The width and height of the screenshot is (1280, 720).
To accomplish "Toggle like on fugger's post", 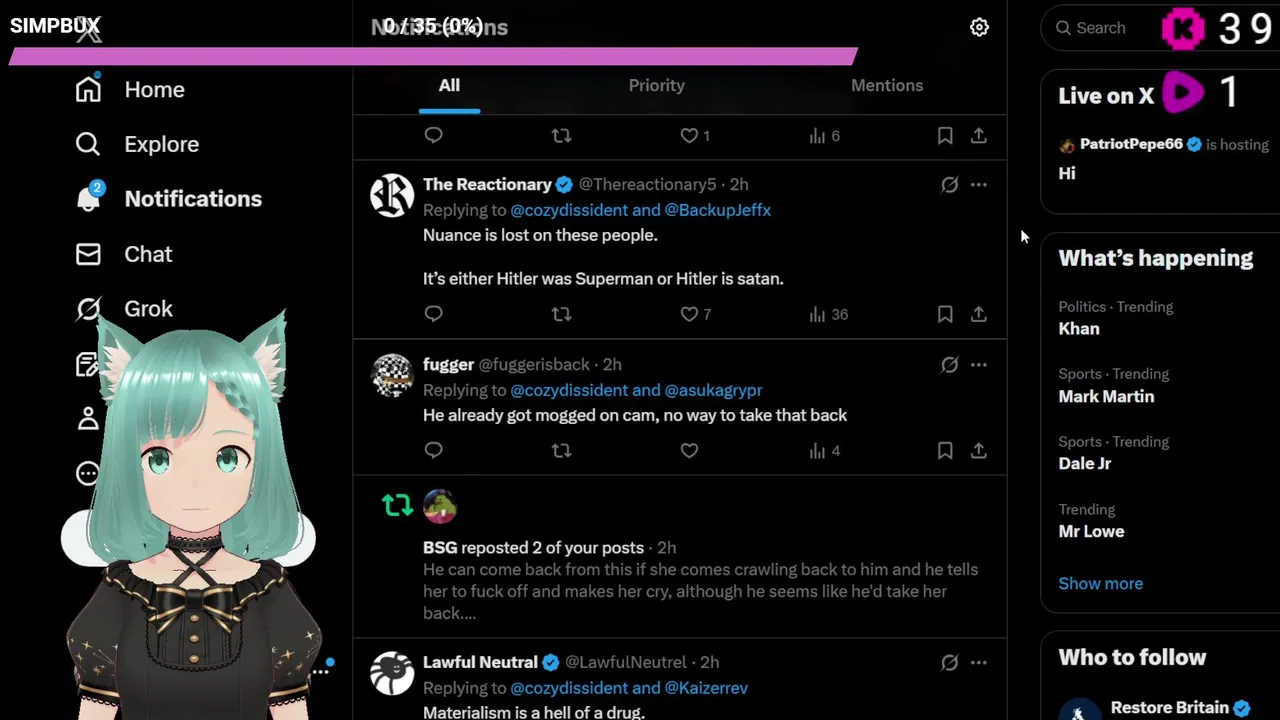I will point(689,451).
